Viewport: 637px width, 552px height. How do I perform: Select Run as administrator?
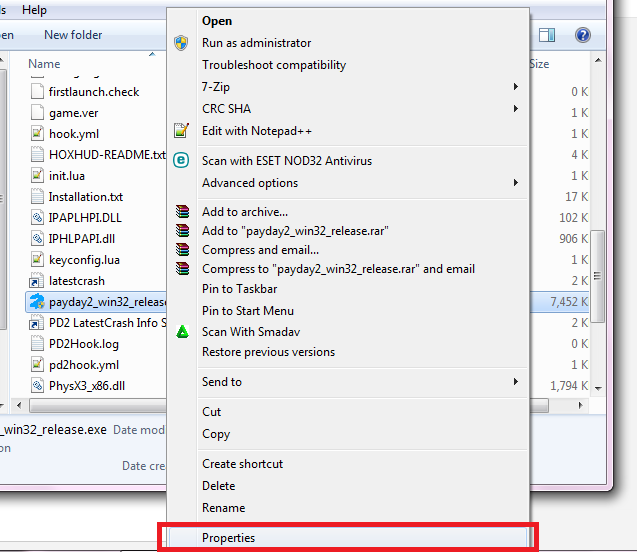click(256, 43)
